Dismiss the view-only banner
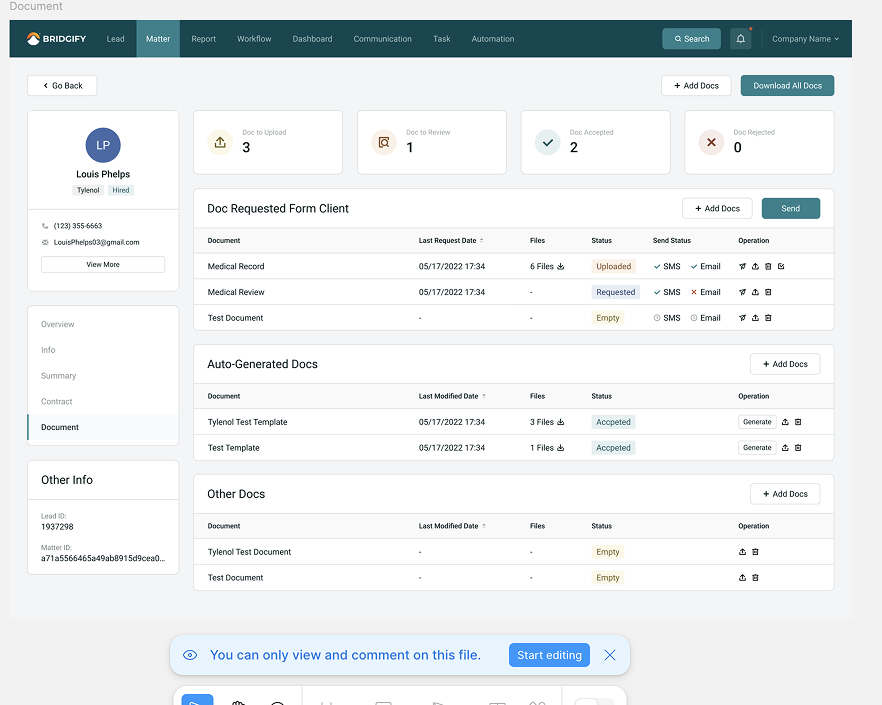The image size is (882, 705). tap(610, 655)
